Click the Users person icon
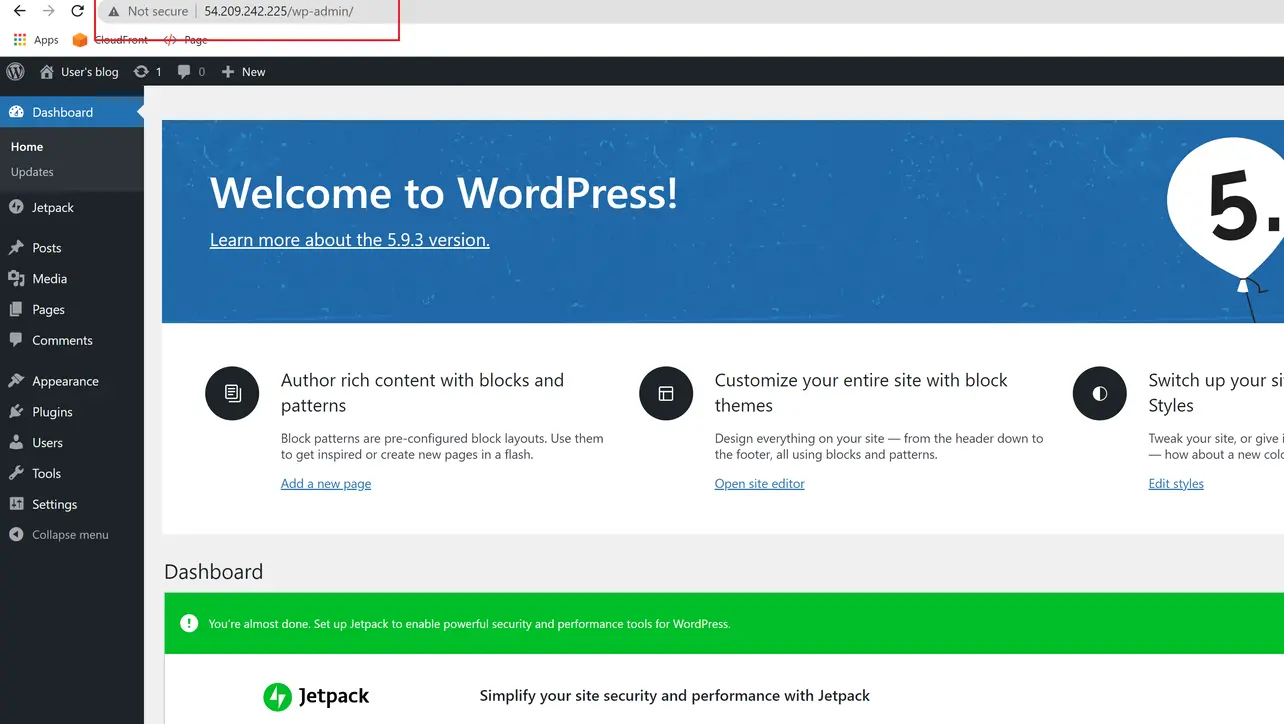The image size is (1284, 724). (x=16, y=442)
